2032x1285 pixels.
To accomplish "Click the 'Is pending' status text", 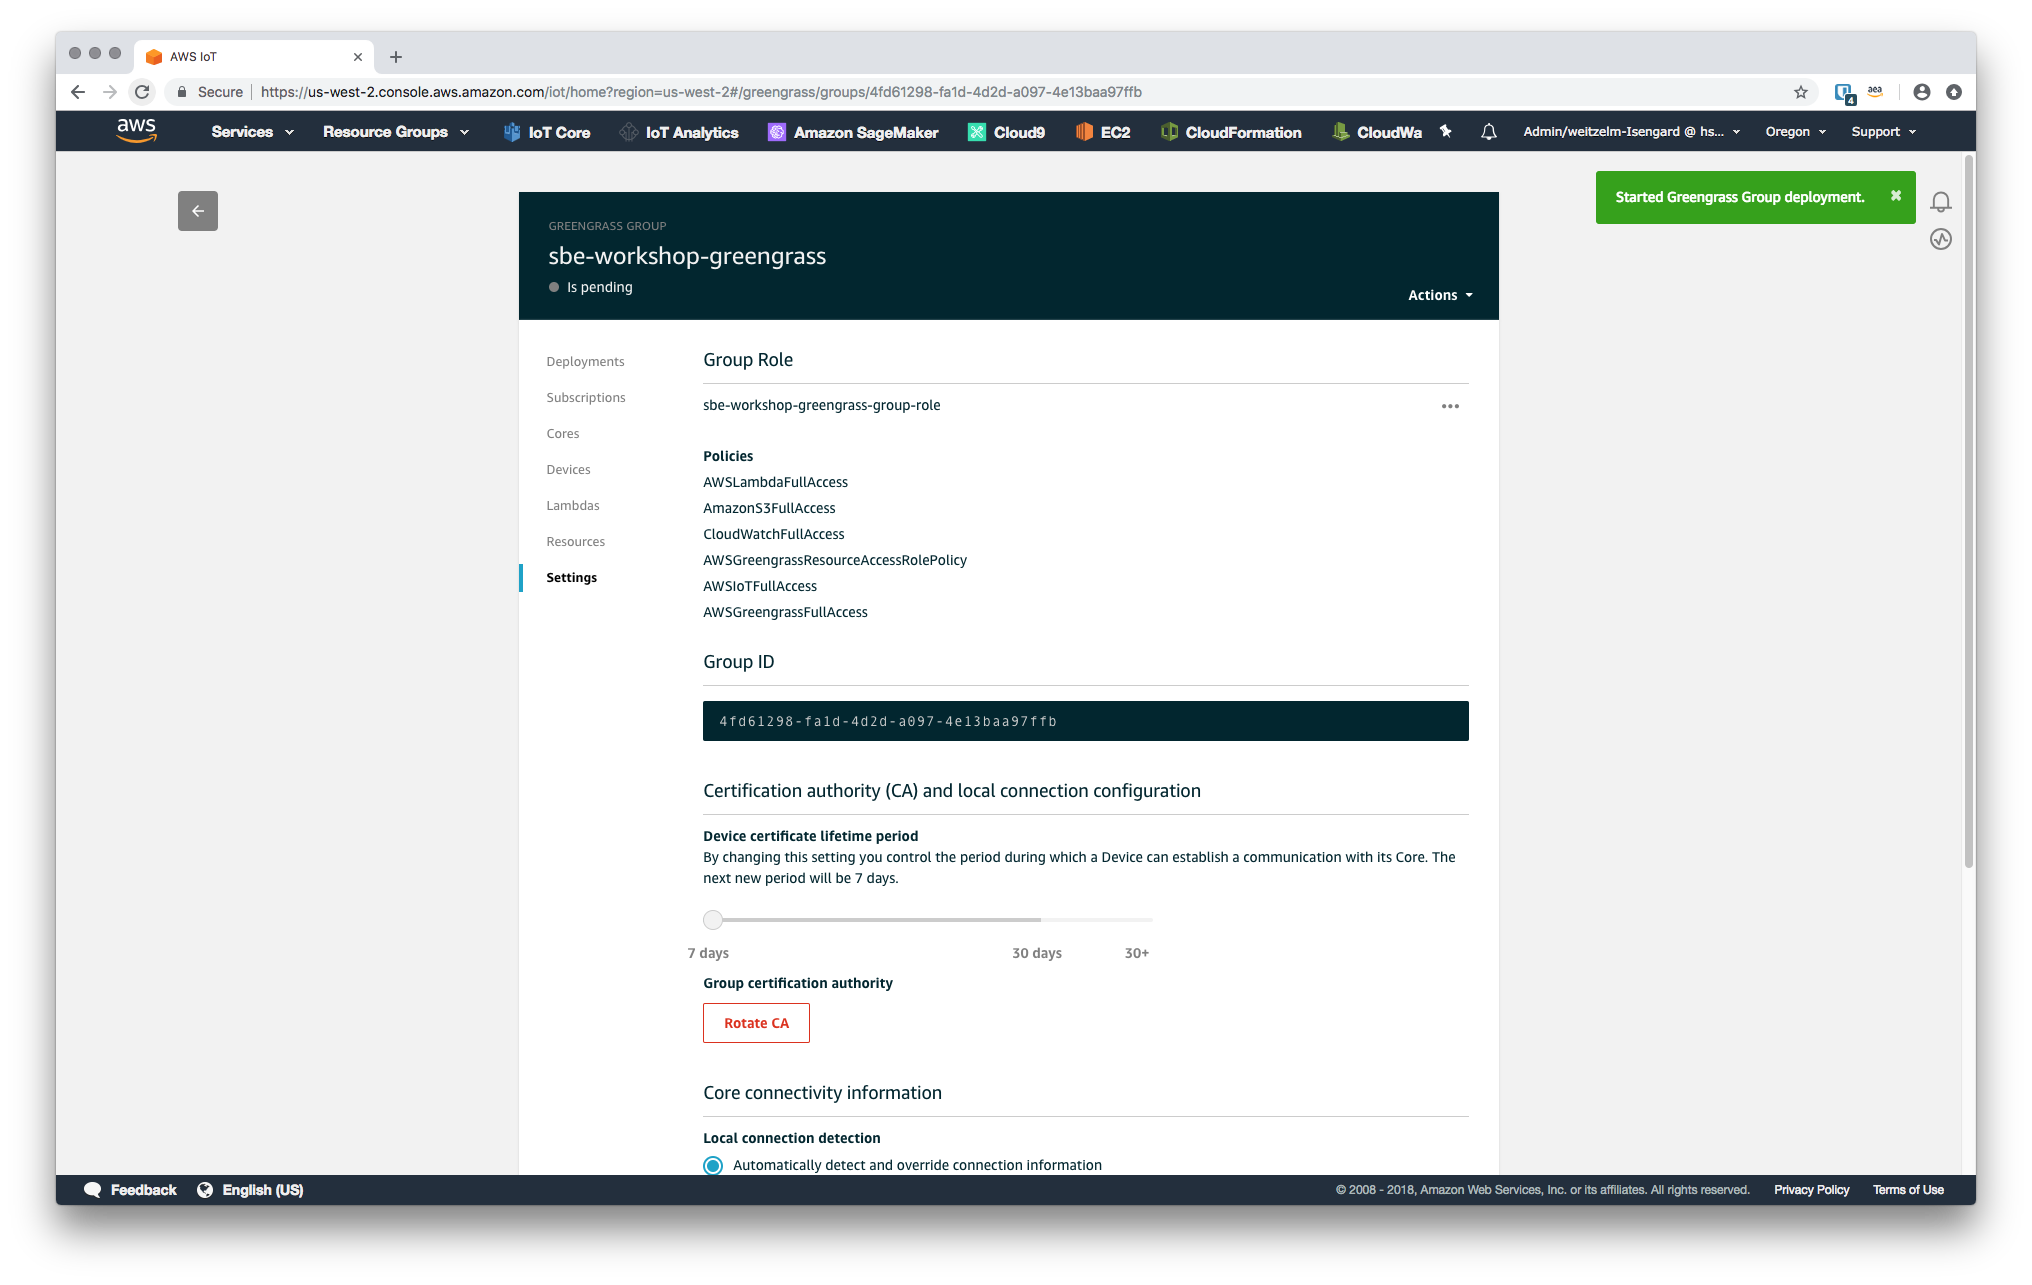I will (x=599, y=287).
